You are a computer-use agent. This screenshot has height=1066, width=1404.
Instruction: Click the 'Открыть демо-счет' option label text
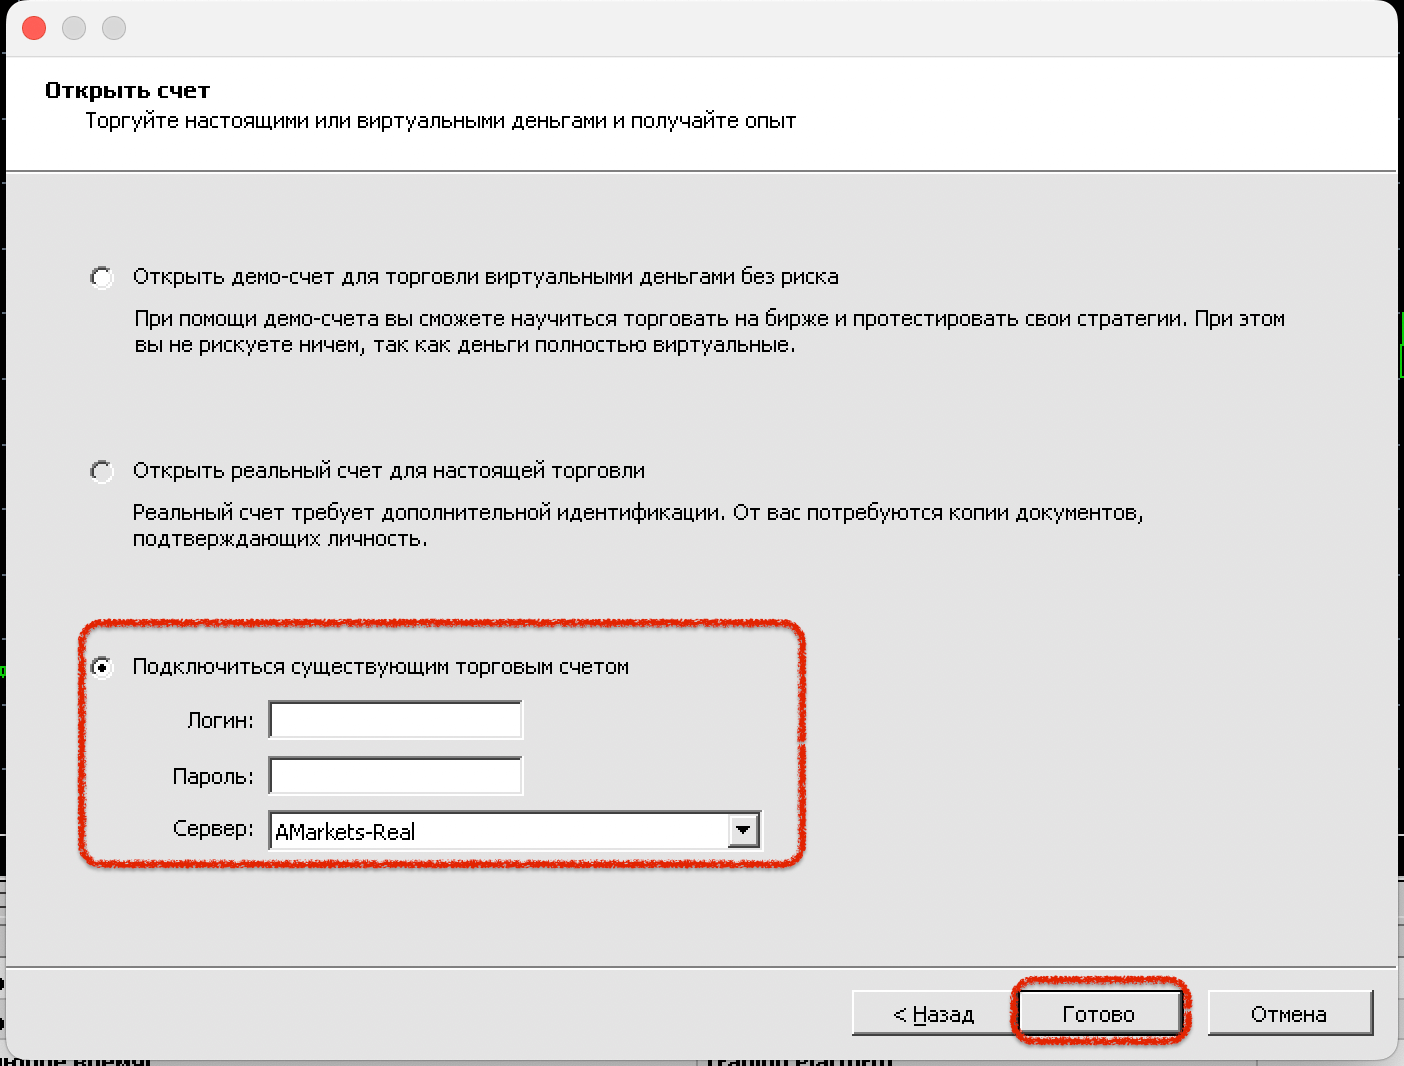coord(485,277)
